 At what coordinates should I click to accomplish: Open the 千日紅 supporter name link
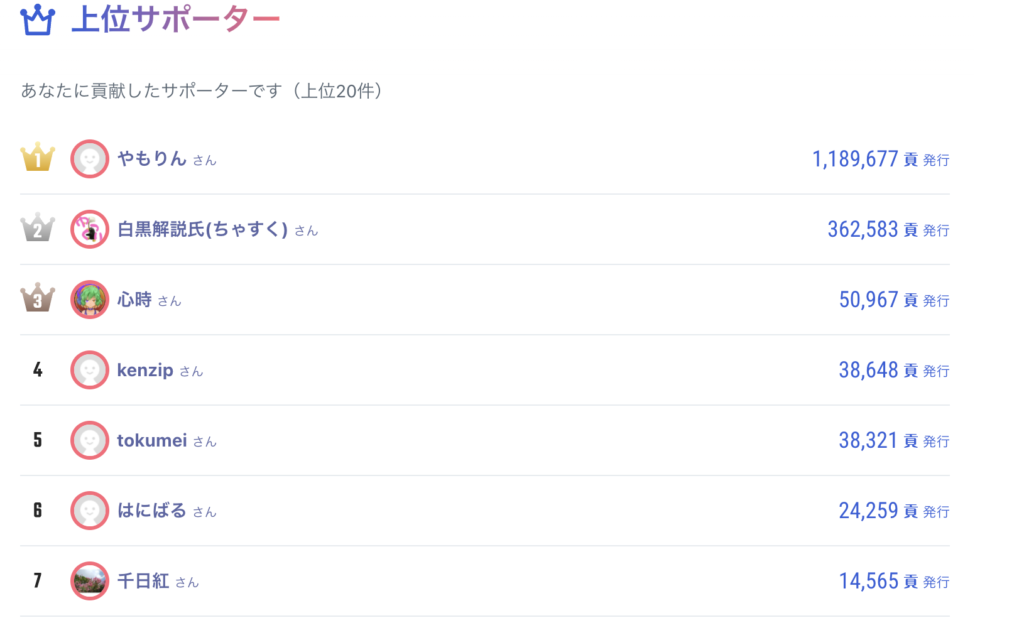point(143,581)
